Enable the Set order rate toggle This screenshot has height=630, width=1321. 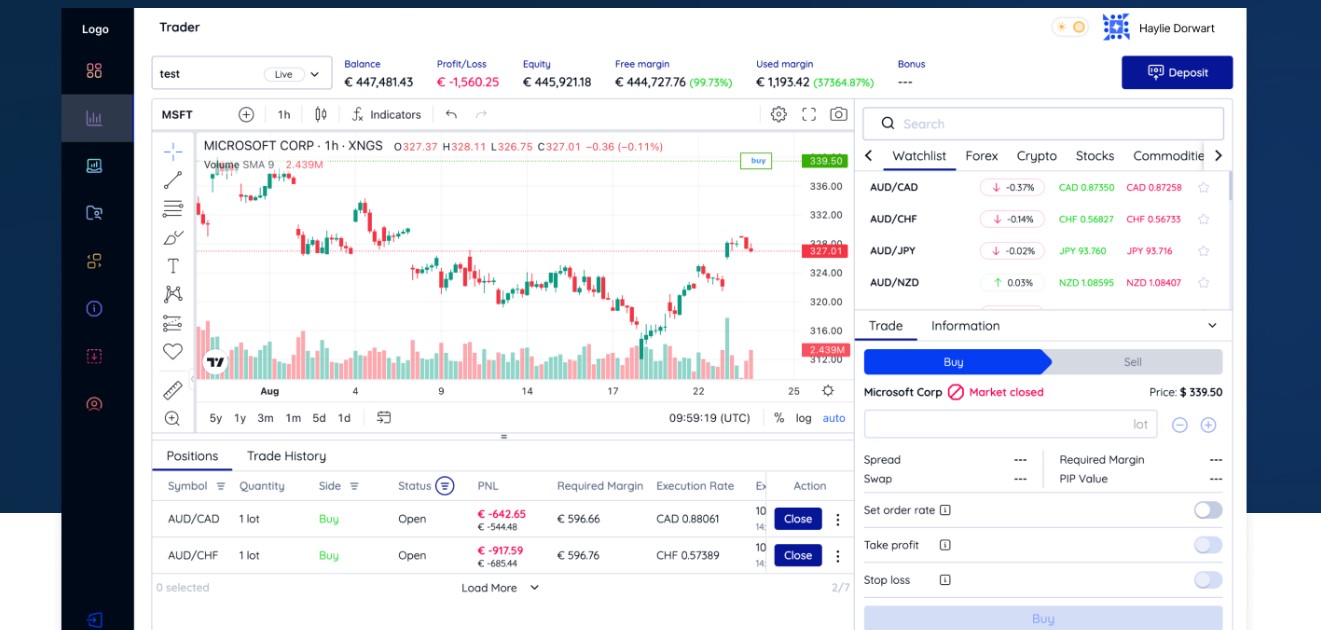tap(1207, 510)
